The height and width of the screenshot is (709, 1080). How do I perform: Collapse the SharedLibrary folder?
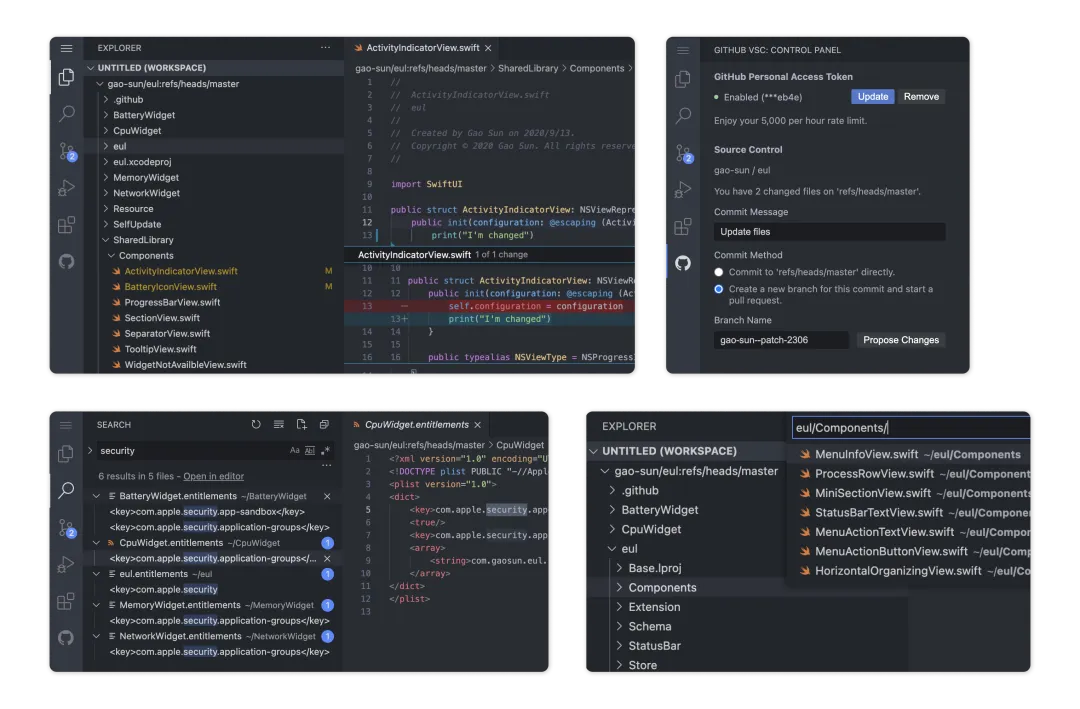click(x=106, y=240)
